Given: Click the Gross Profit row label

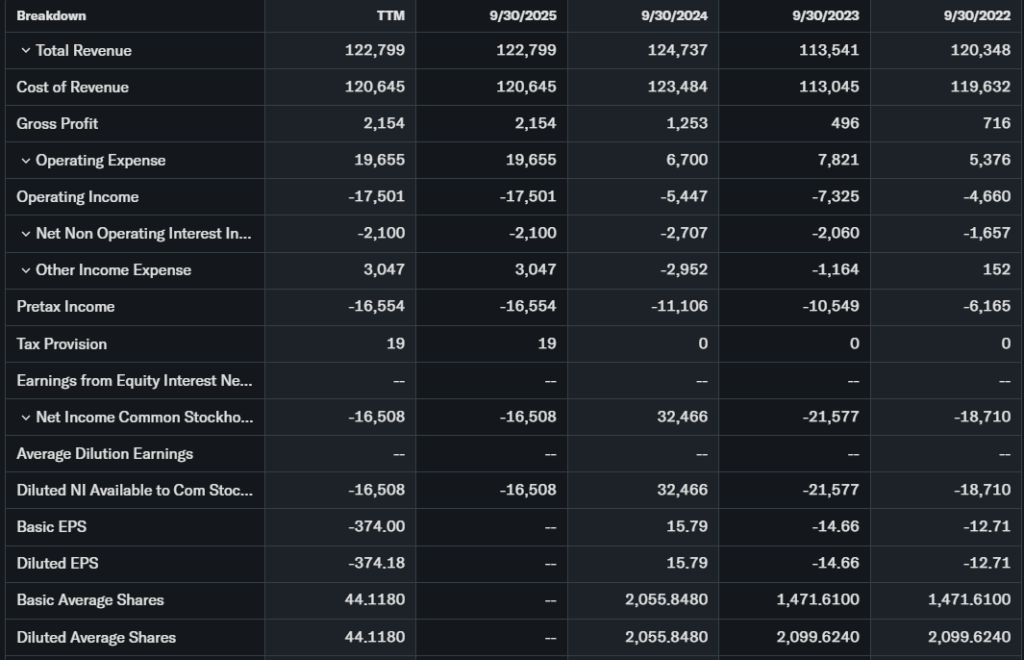Looking at the screenshot, I should (57, 124).
